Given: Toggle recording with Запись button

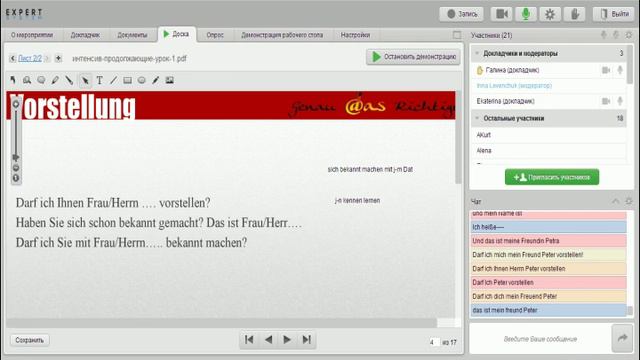Looking at the screenshot, I should click(462, 14).
